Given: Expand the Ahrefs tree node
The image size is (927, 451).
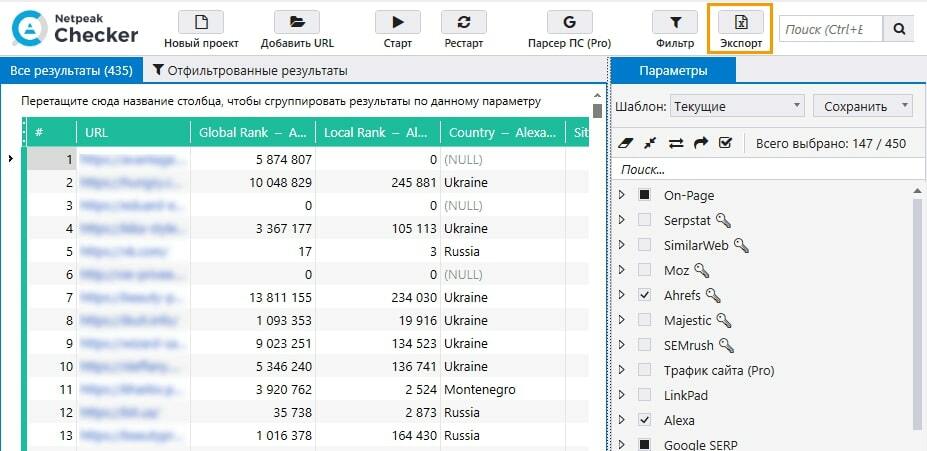Looking at the screenshot, I should [621, 294].
